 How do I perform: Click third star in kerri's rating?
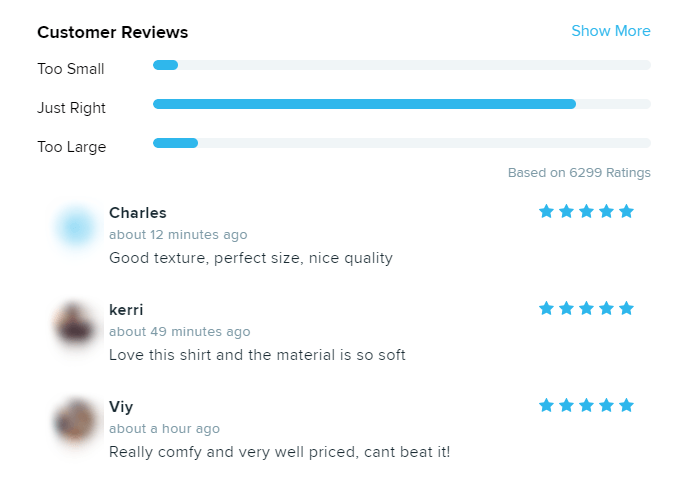(587, 308)
